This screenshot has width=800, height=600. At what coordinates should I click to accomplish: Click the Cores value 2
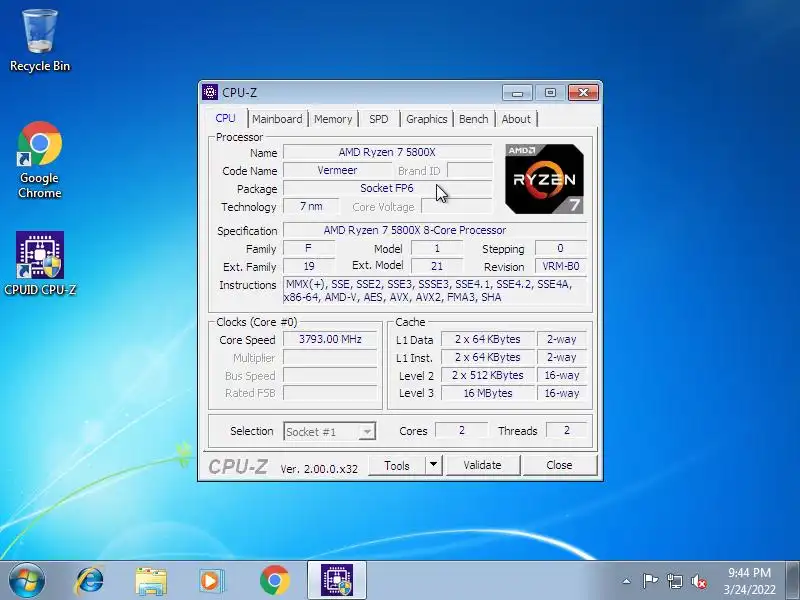click(461, 431)
